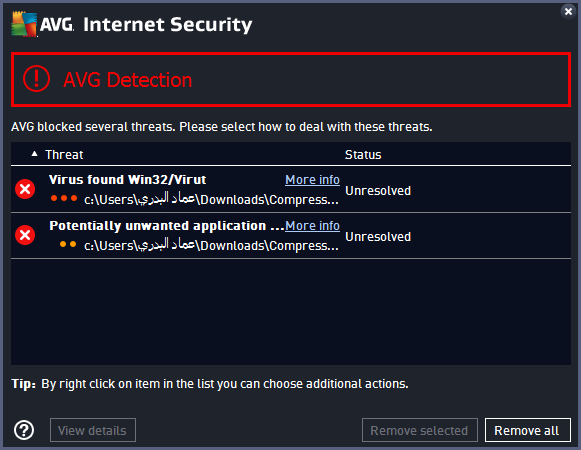This screenshot has width=581, height=450.
Task: Sort the list by the Status column header
Action: [x=363, y=155]
